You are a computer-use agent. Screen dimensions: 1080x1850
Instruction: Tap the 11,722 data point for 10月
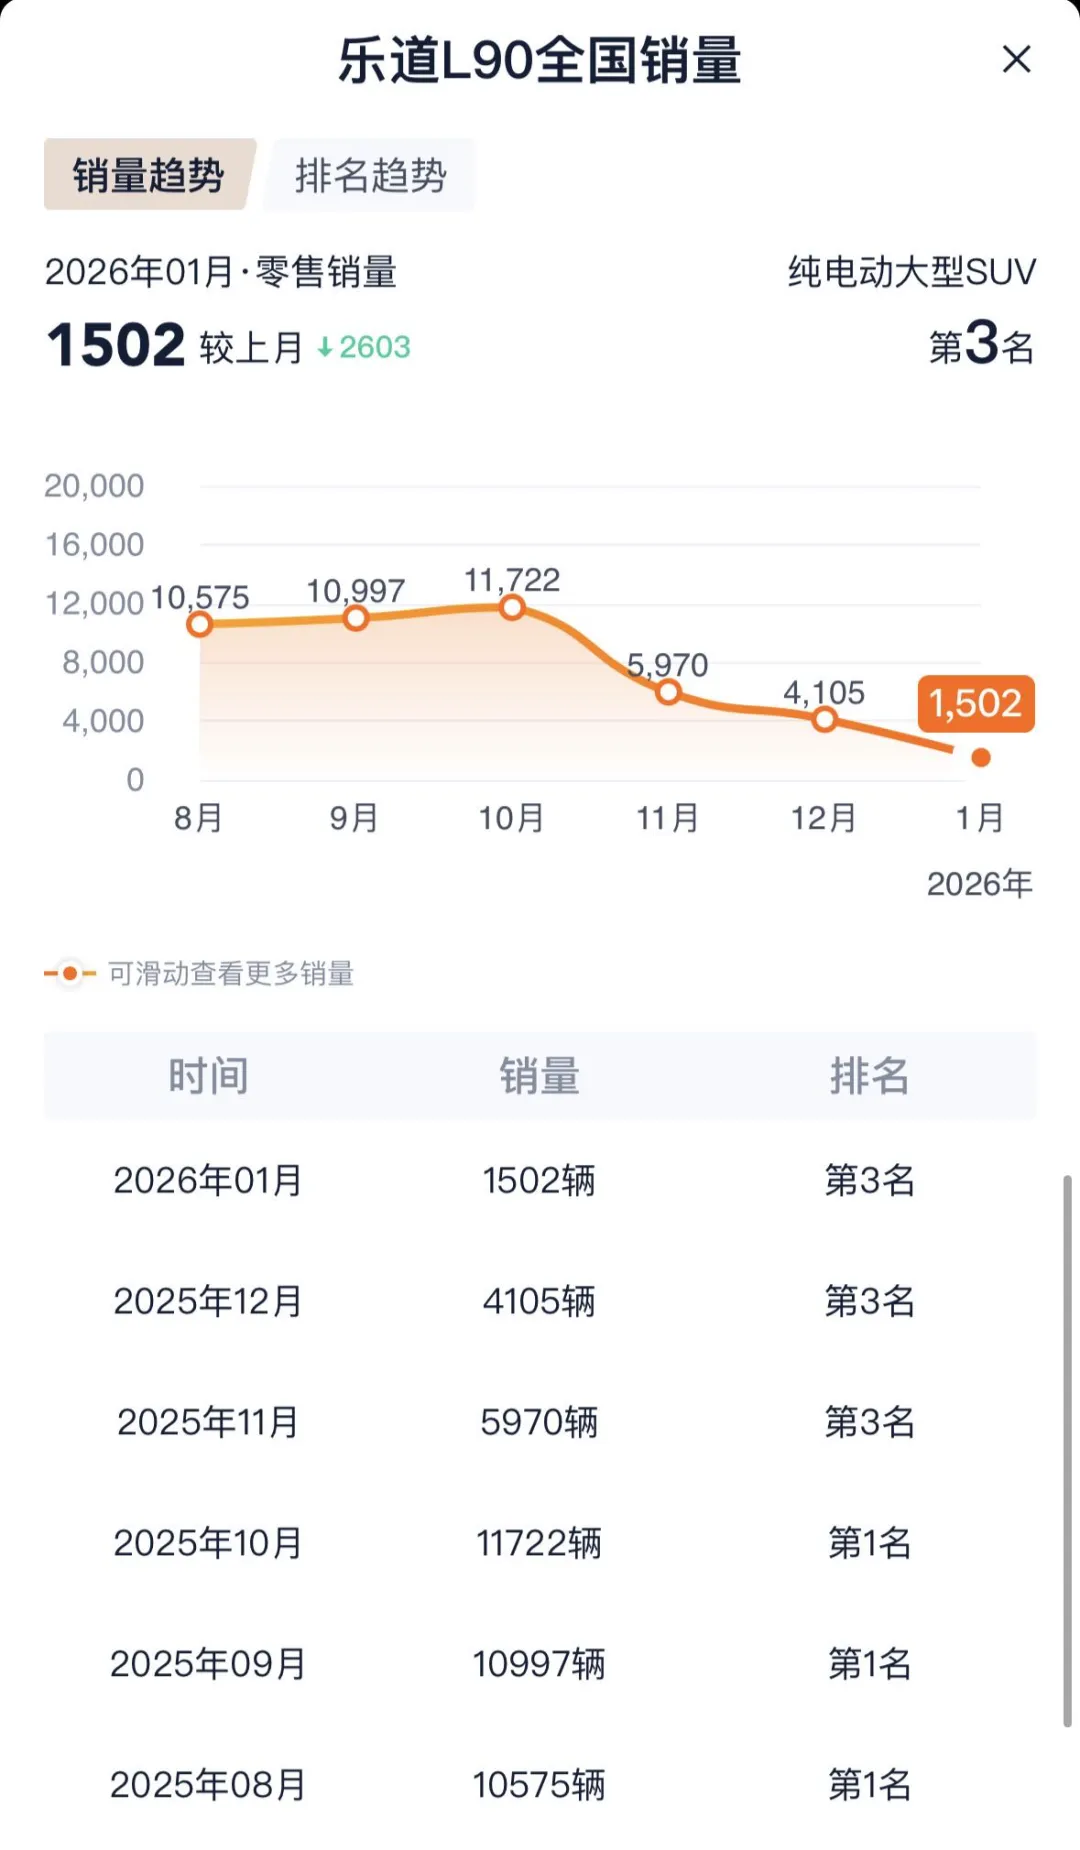click(512, 607)
